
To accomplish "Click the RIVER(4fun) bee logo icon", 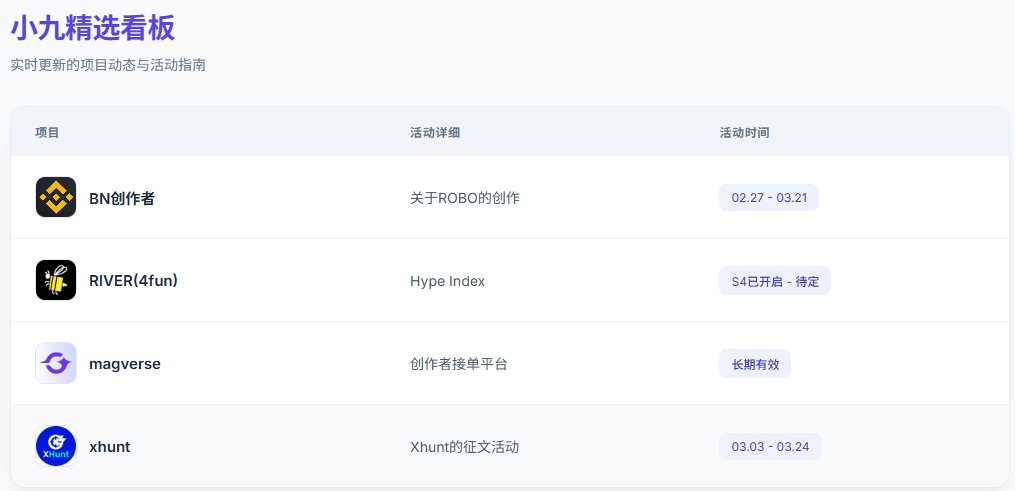I will point(56,281).
